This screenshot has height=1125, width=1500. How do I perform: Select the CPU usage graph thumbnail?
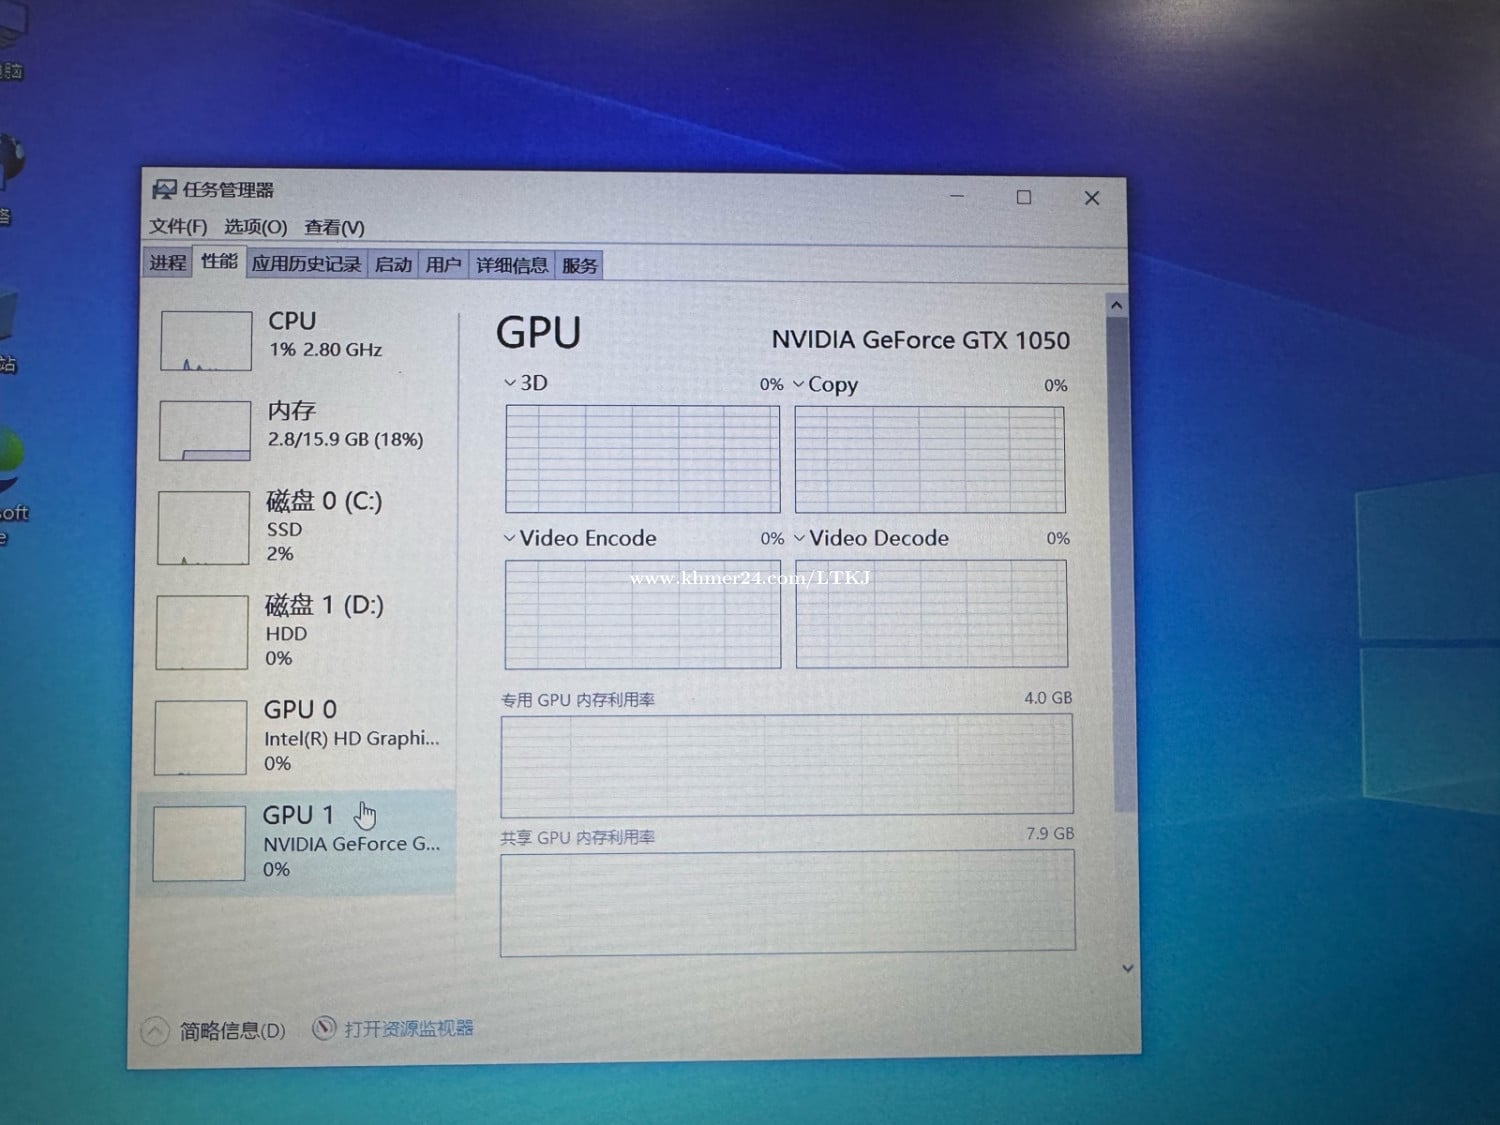click(x=206, y=341)
